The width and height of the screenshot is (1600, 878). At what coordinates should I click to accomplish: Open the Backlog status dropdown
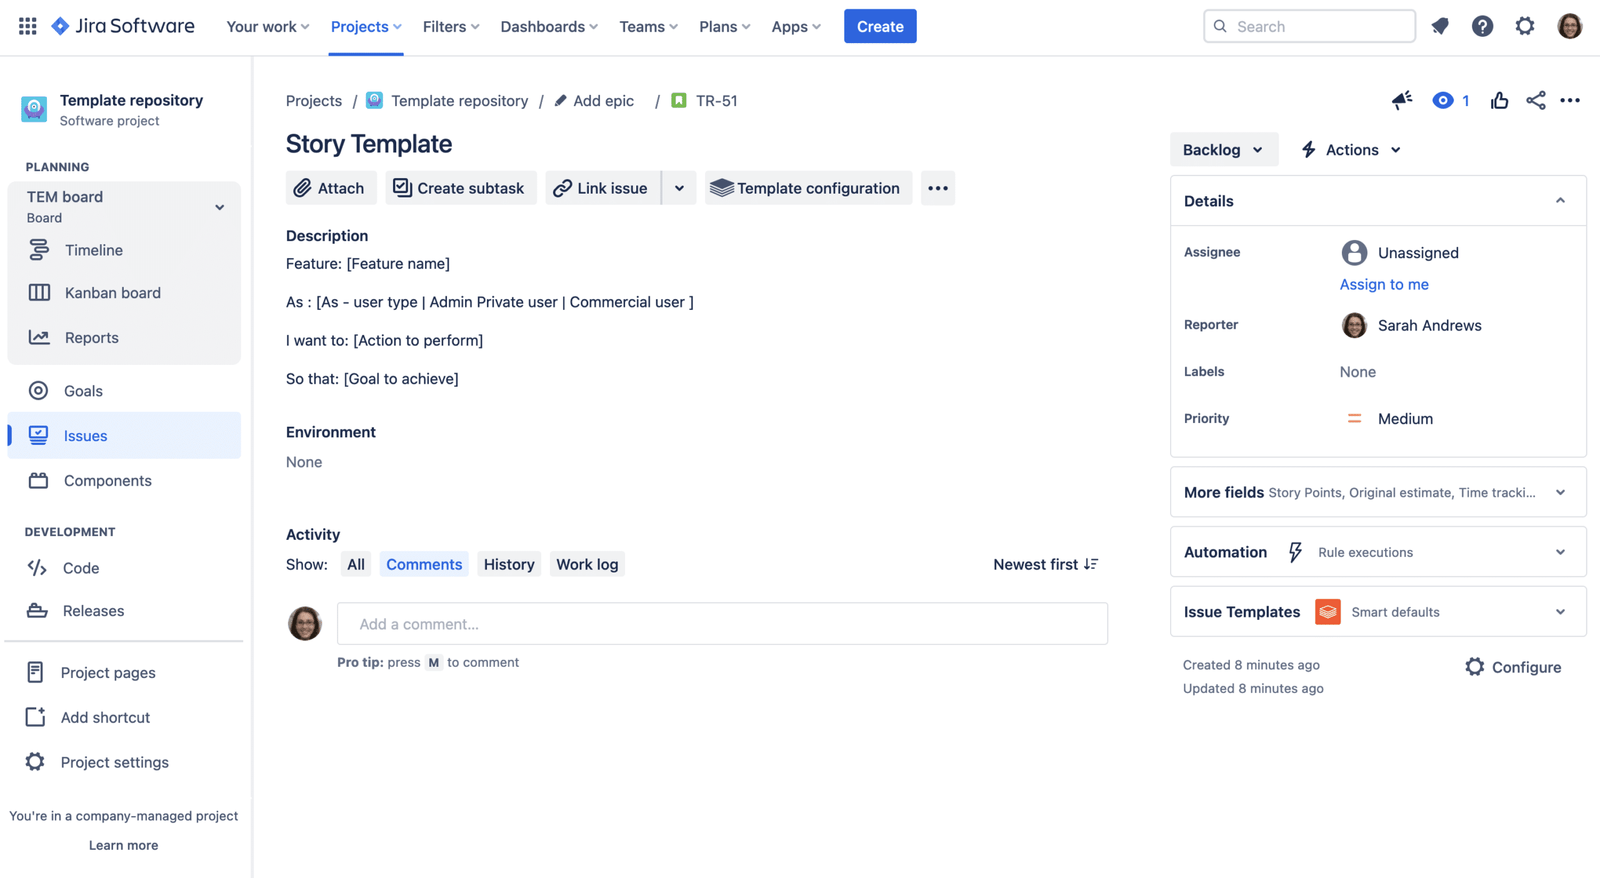click(x=1222, y=150)
